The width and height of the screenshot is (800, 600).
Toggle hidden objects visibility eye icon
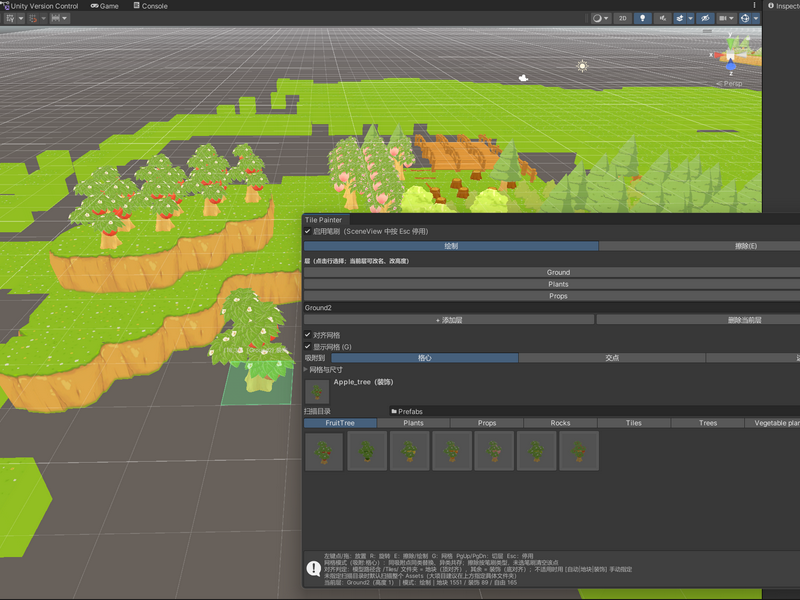tap(705, 18)
